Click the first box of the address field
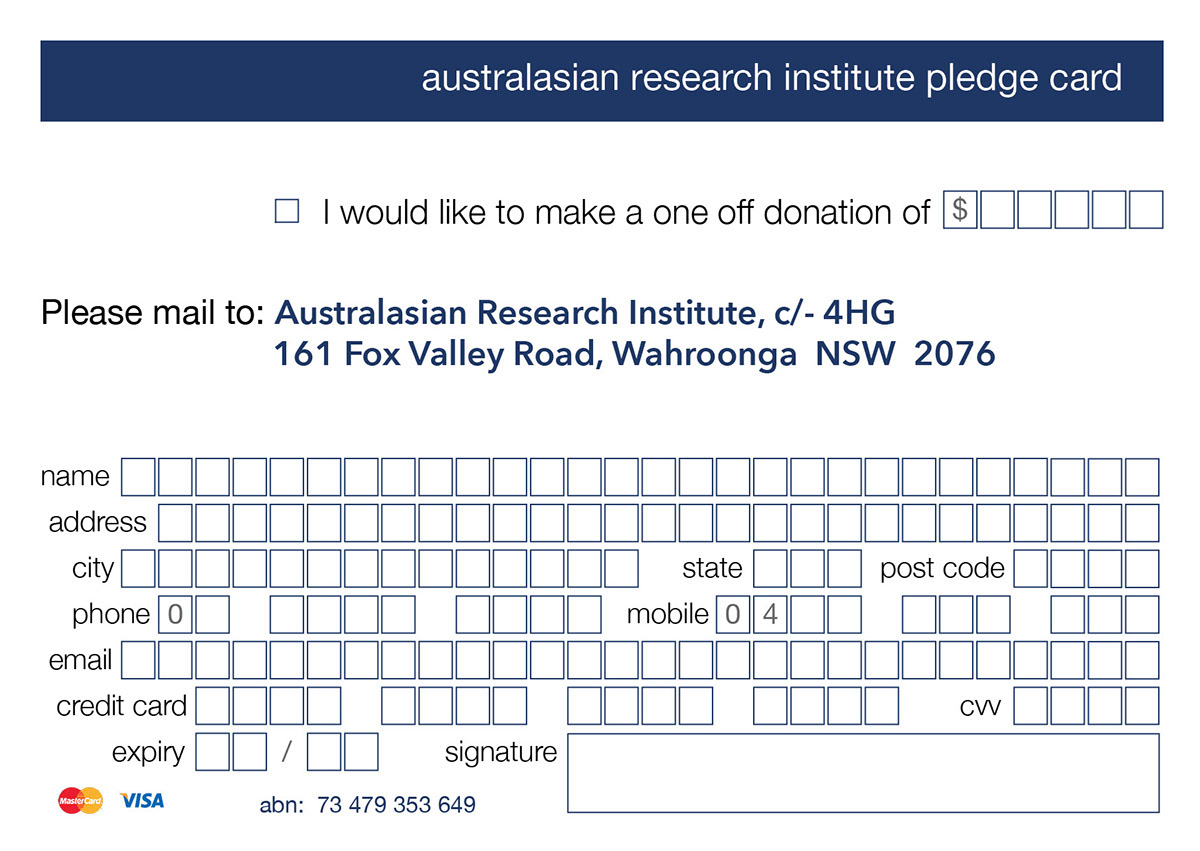Screen dimensions: 1200x851 pos(175,522)
